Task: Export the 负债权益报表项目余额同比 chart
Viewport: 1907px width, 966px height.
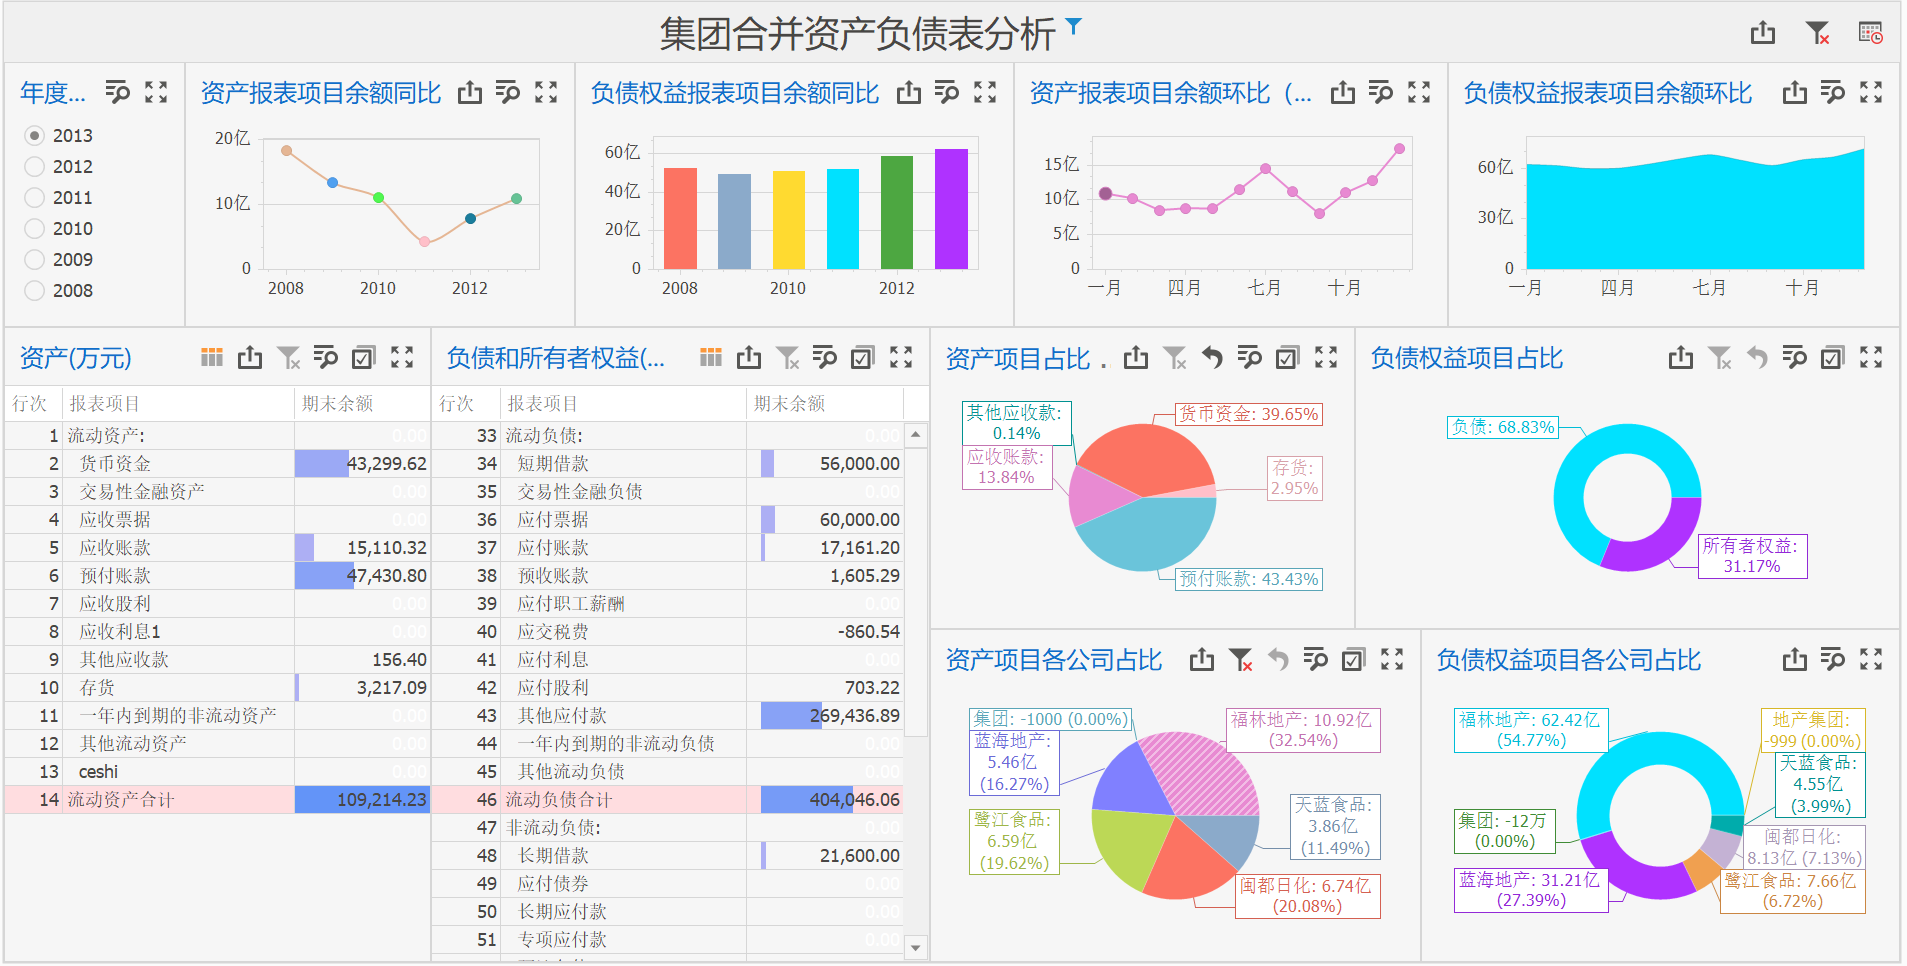Action: click(x=909, y=93)
